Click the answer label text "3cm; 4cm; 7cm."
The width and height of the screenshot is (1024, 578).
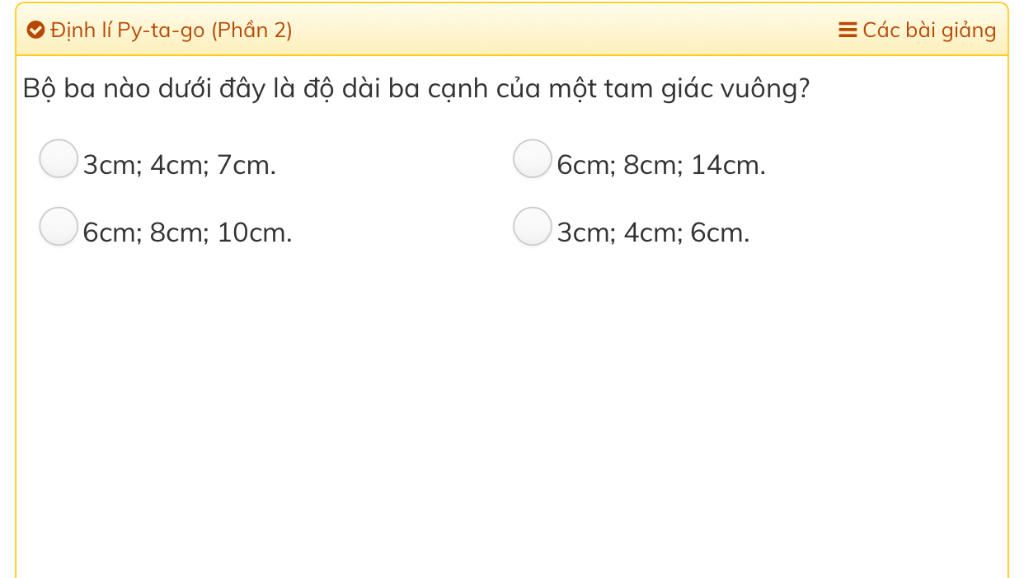pos(179,165)
